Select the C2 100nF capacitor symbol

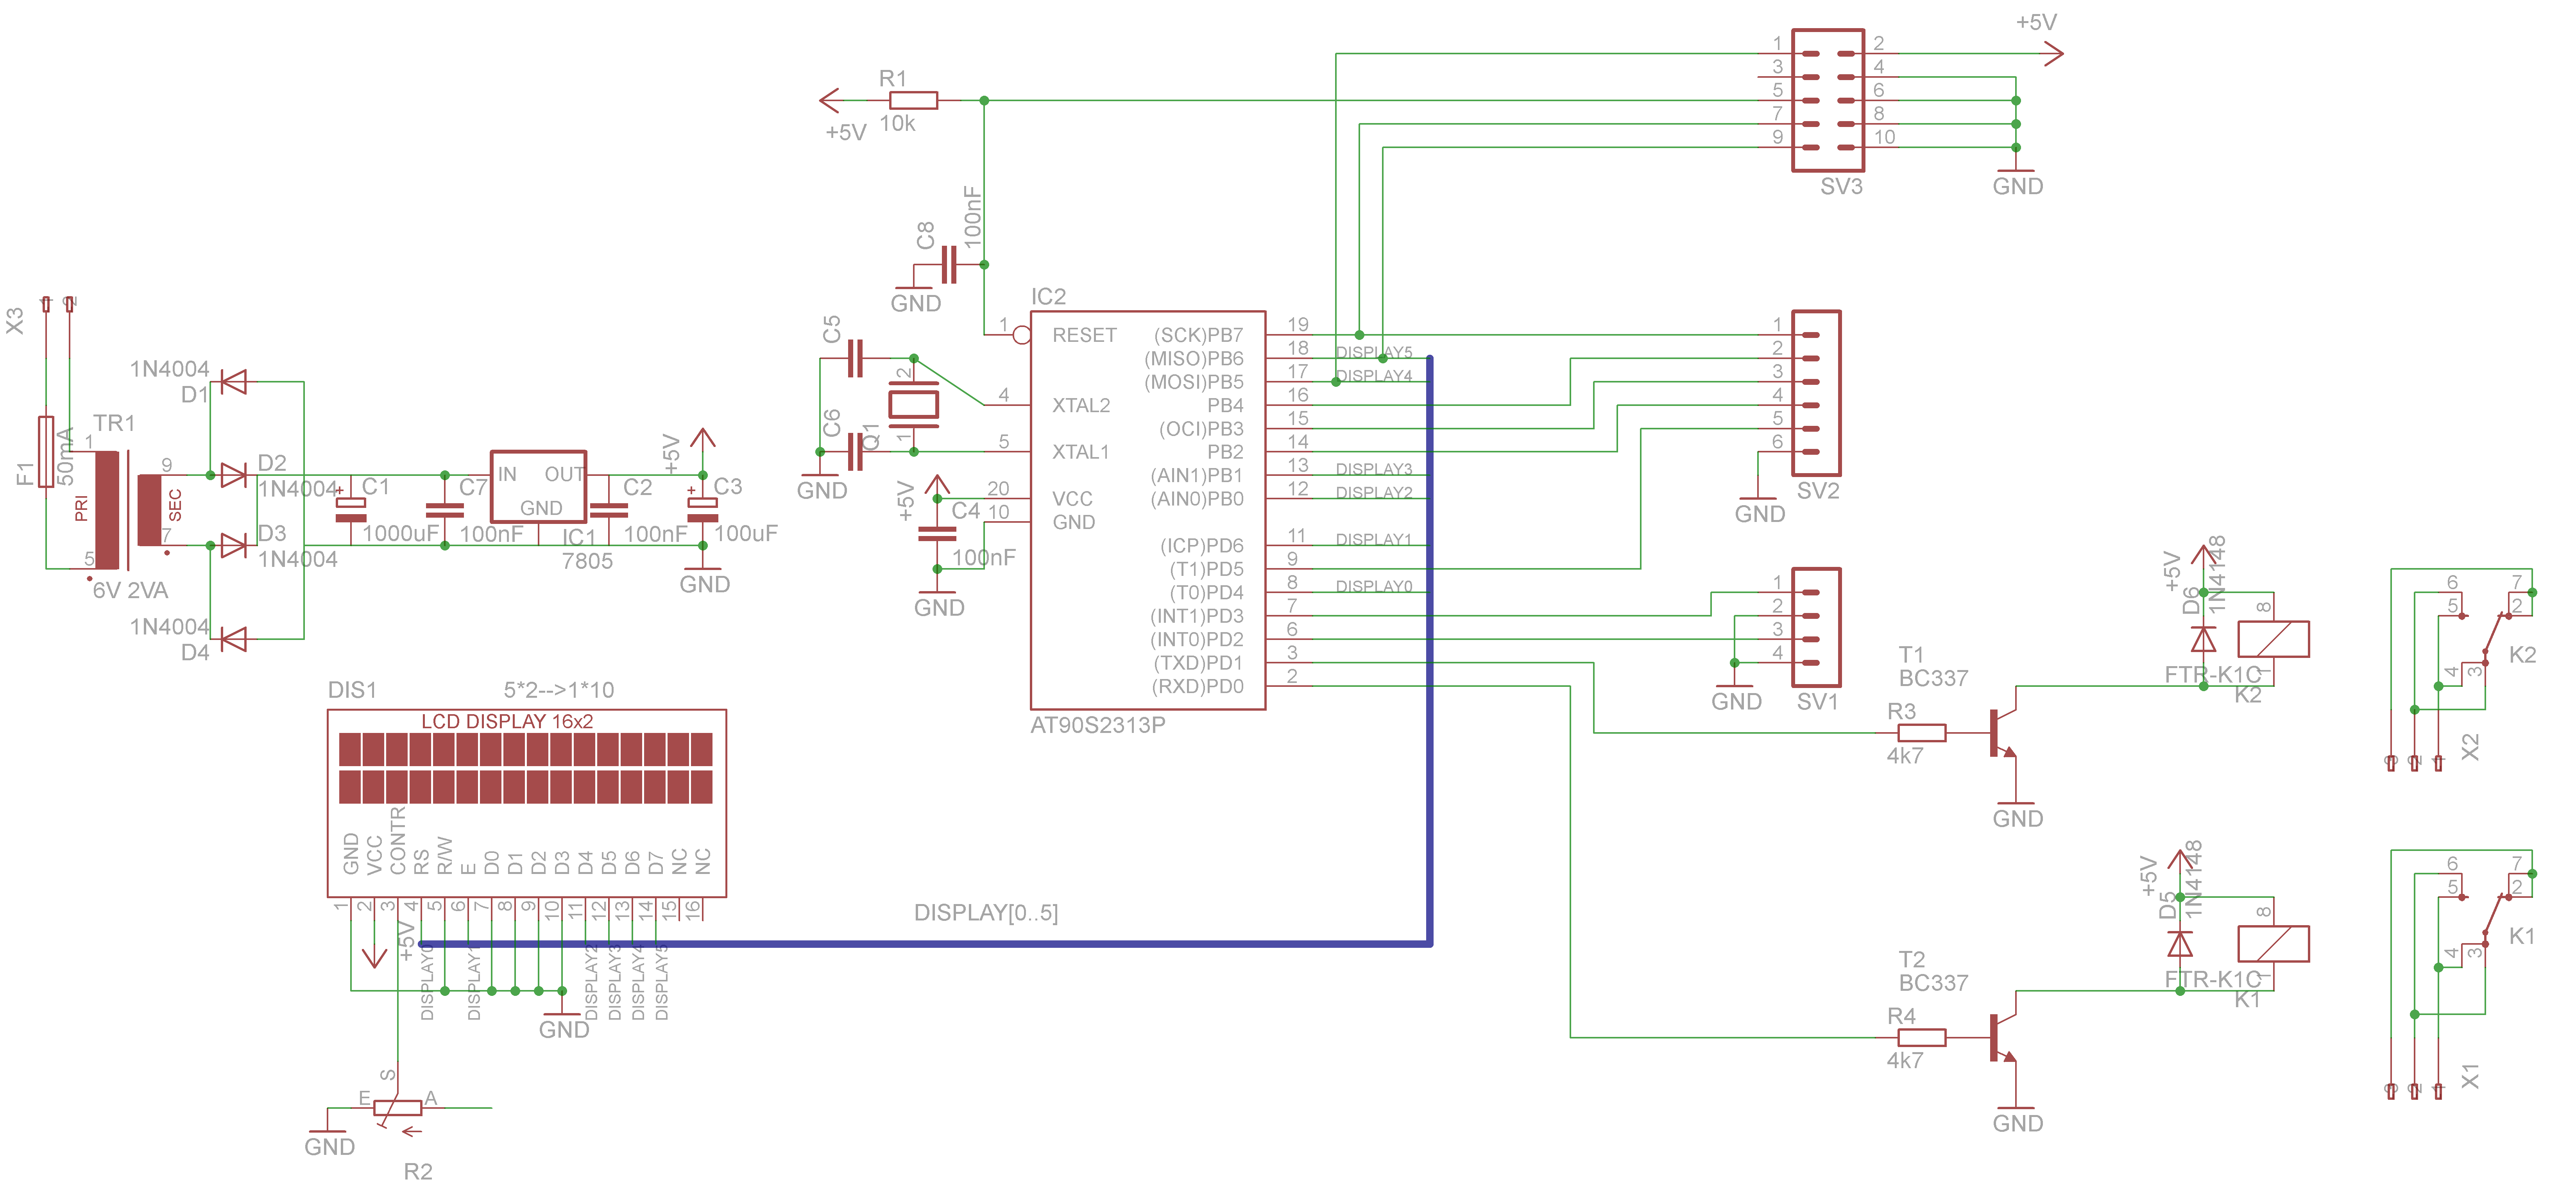point(609,509)
